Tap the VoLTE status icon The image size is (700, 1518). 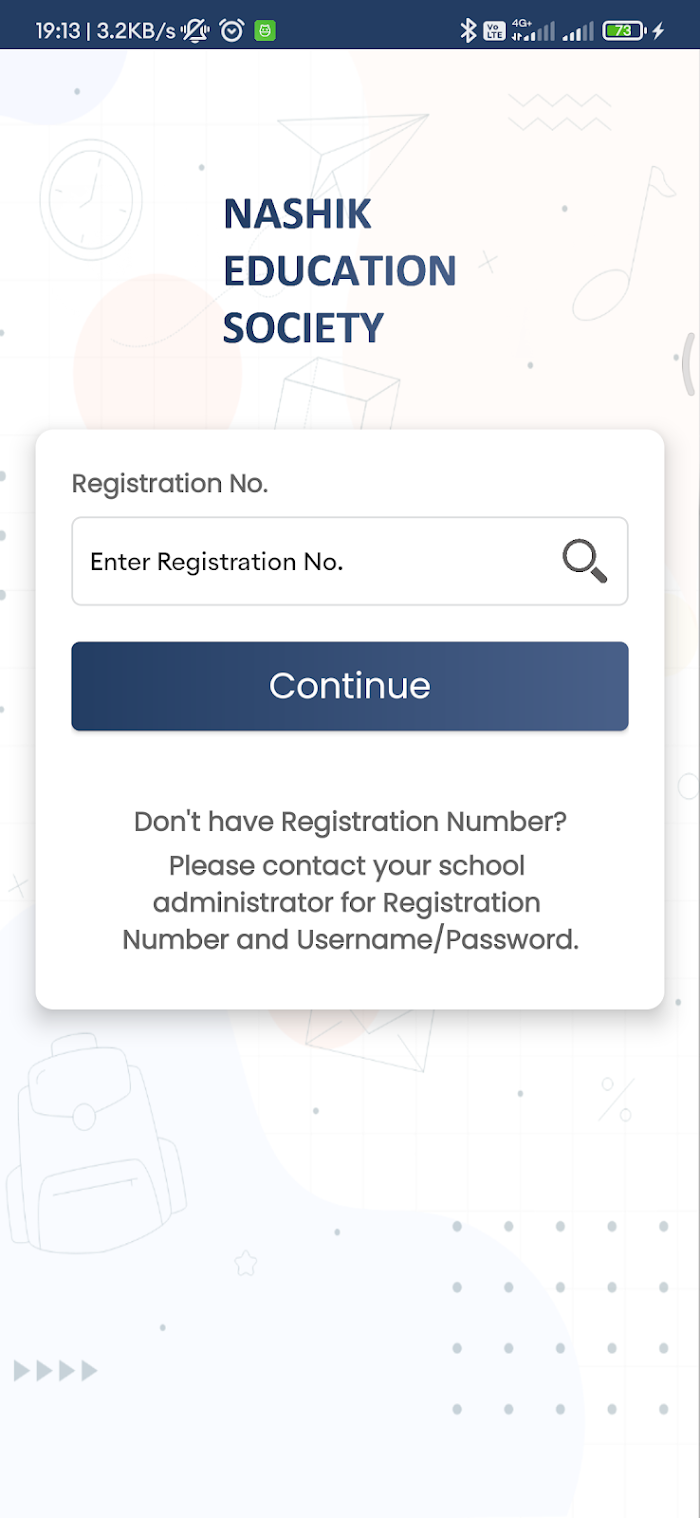[x=494, y=31]
